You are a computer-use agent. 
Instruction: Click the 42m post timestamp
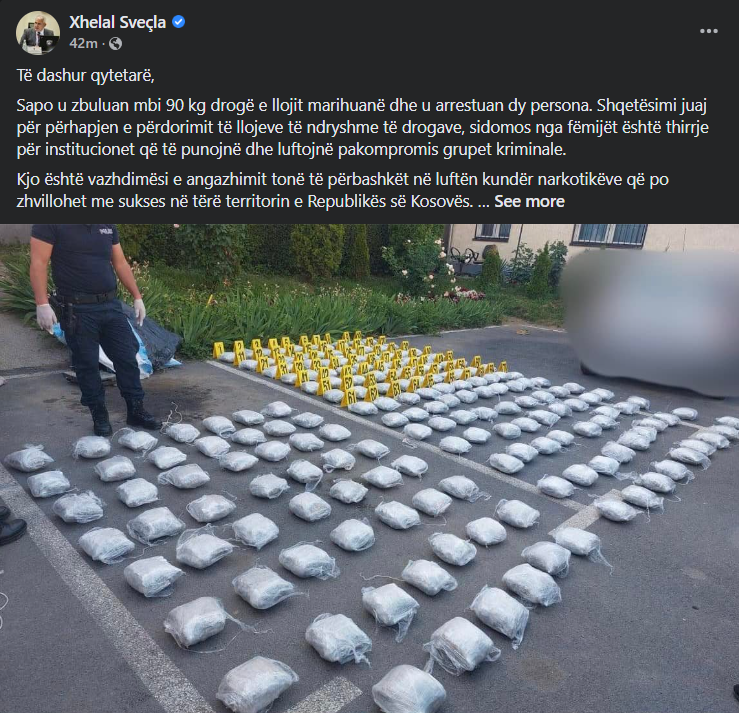click(x=83, y=44)
